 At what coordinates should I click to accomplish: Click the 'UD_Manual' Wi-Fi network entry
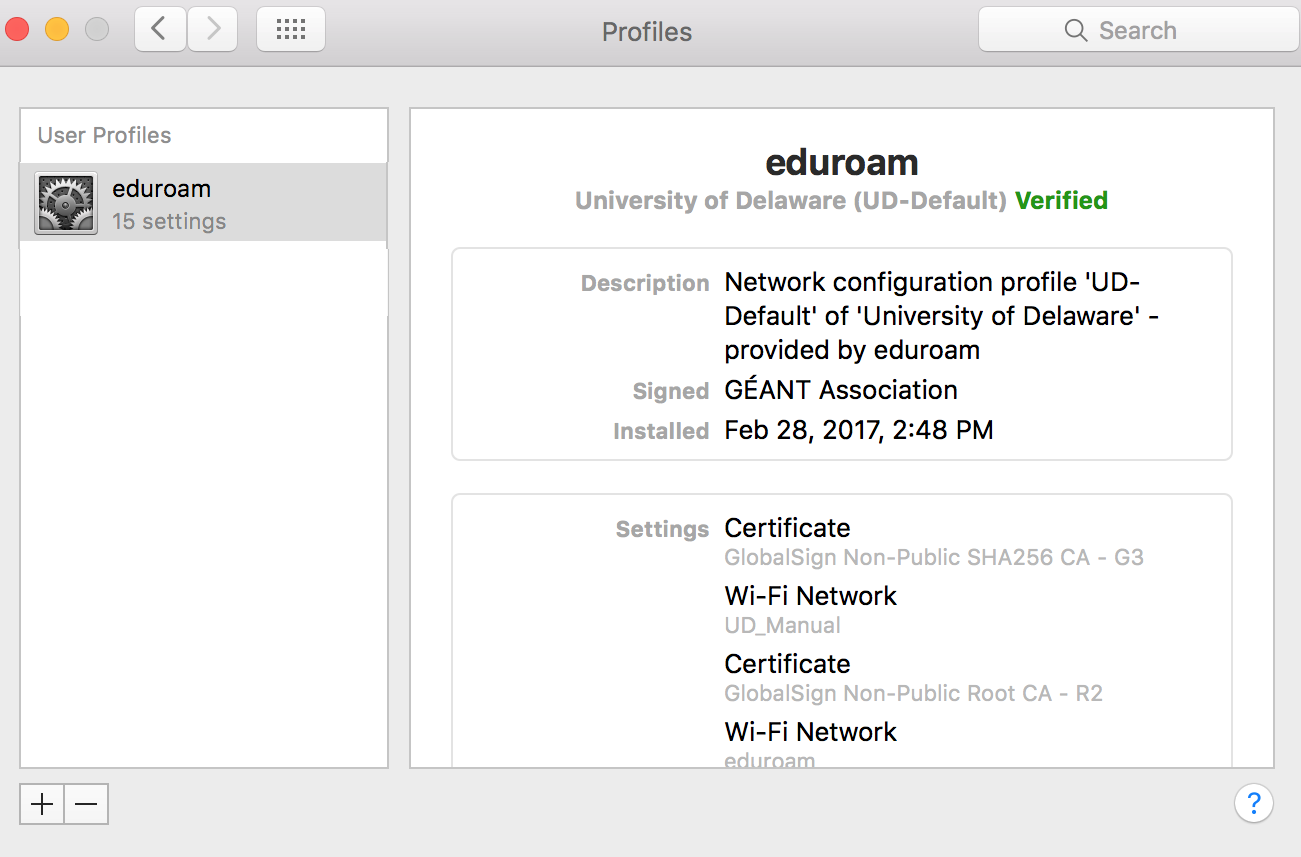783,626
